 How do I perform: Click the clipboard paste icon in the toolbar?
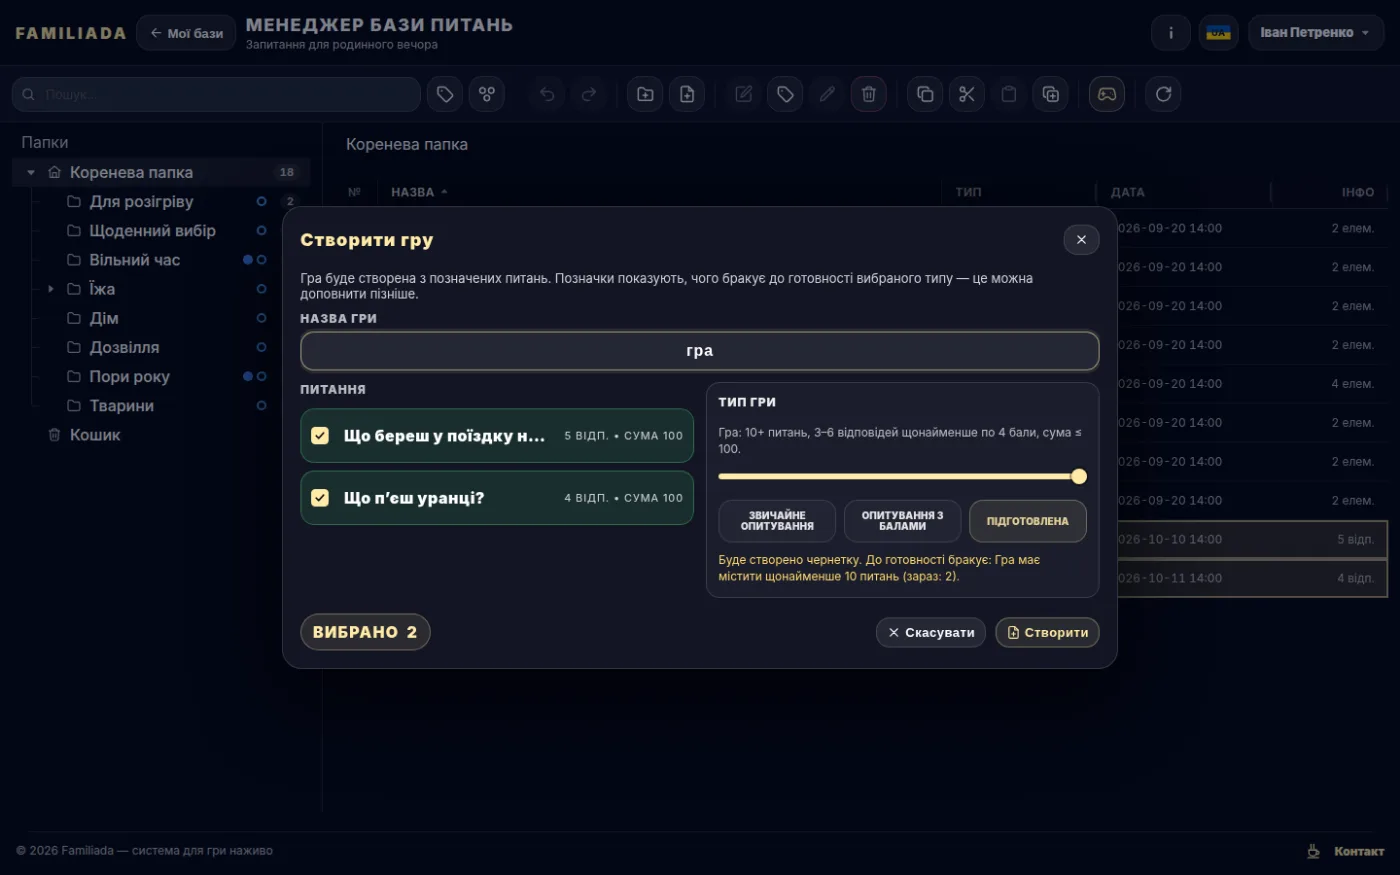pyautogui.click(x=1009, y=94)
